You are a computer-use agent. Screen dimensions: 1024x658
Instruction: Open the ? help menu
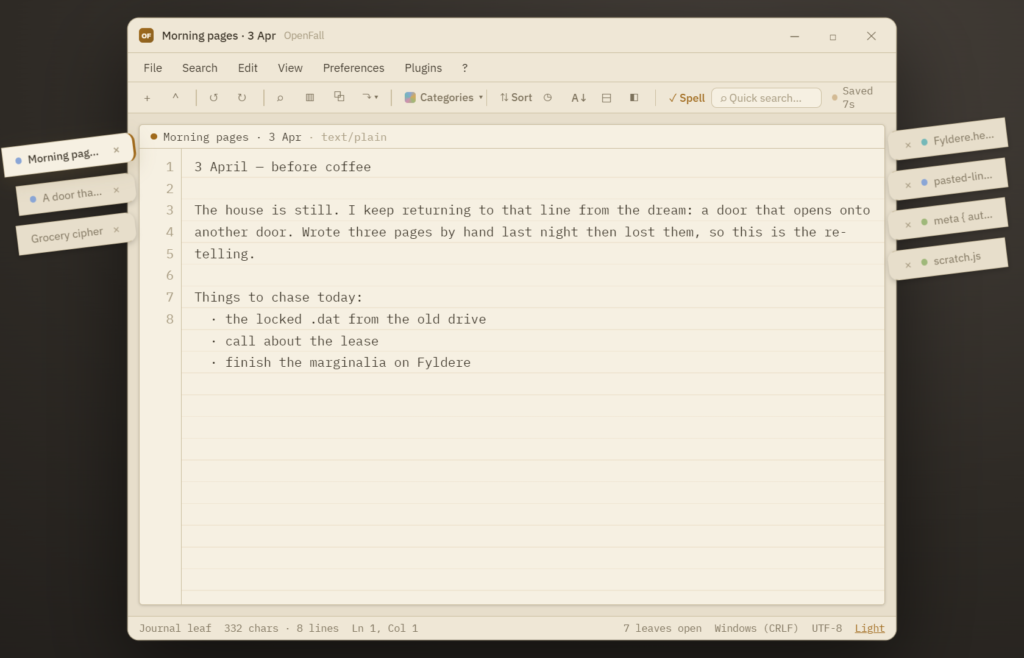pyautogui.click(x=465, y=68)
